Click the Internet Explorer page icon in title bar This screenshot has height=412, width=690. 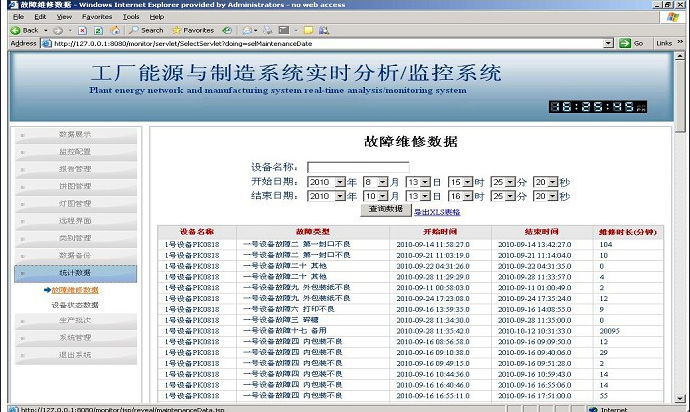(x=9, y=5)
